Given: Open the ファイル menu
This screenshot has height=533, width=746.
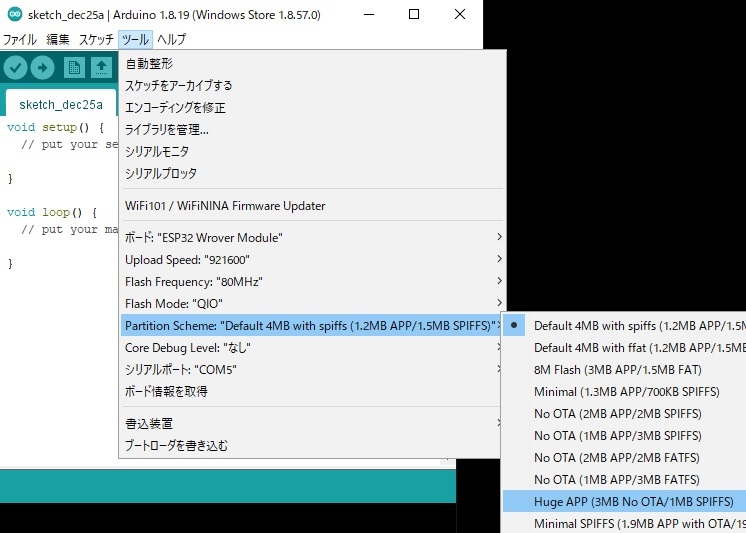Looking at the screenshot, I should (x=20, y=39).
